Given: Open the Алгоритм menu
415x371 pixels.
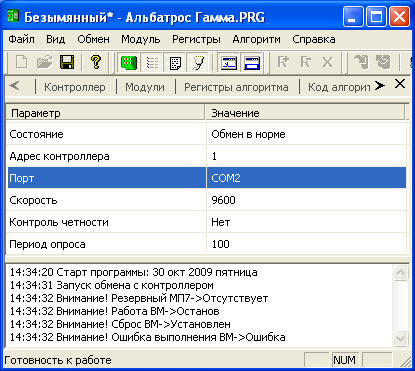Looking at the screenshot, I should 256,39.
